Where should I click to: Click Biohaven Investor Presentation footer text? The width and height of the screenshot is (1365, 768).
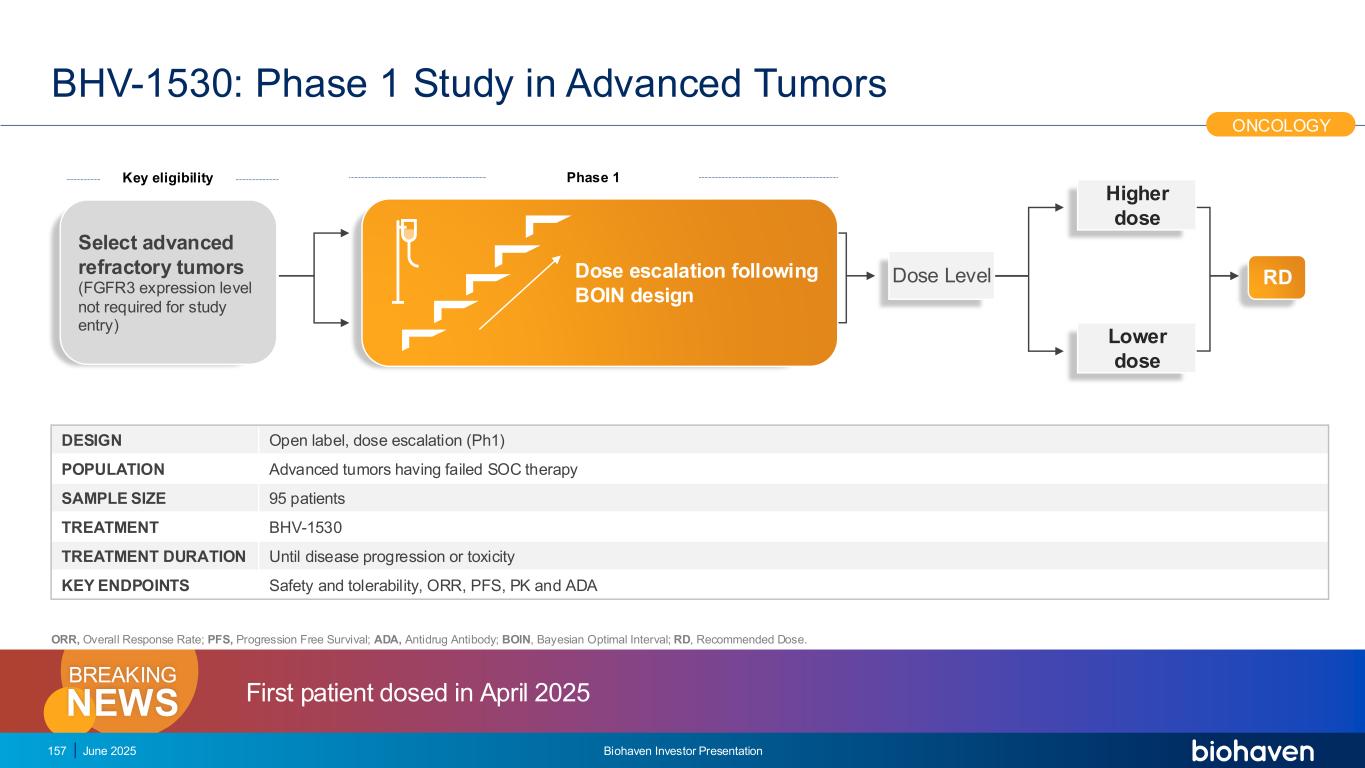pyautogui.click(x=683, y=751)
